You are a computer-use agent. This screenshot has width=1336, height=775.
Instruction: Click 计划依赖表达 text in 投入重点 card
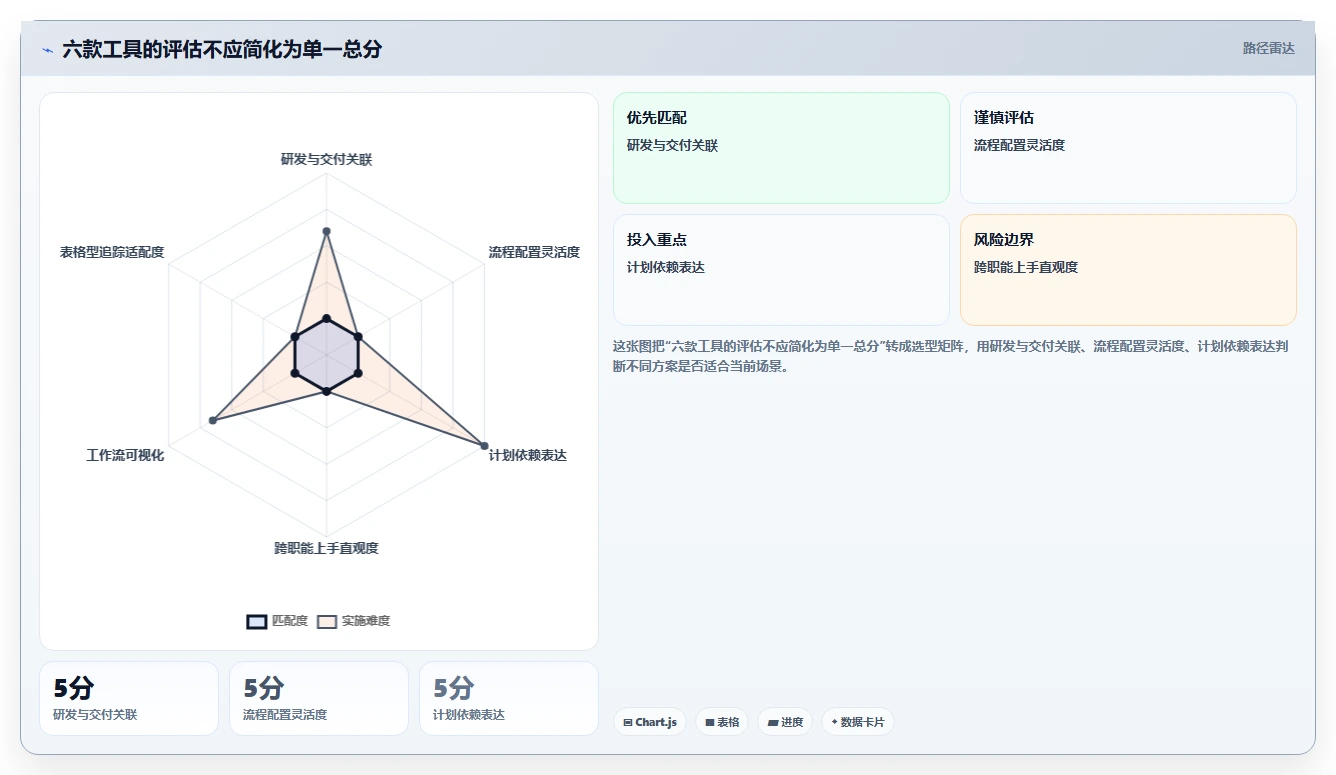pyautogui.click(x=666, y=267)
